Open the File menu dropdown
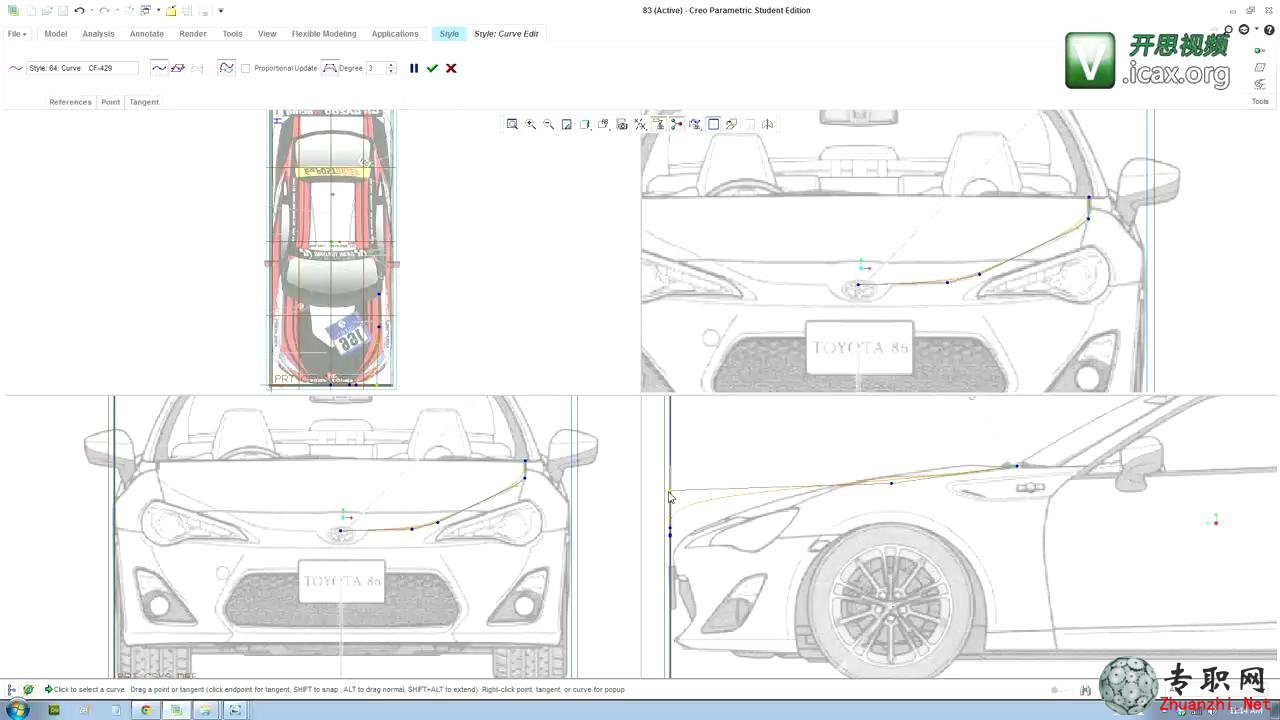 tap(17, 34)
